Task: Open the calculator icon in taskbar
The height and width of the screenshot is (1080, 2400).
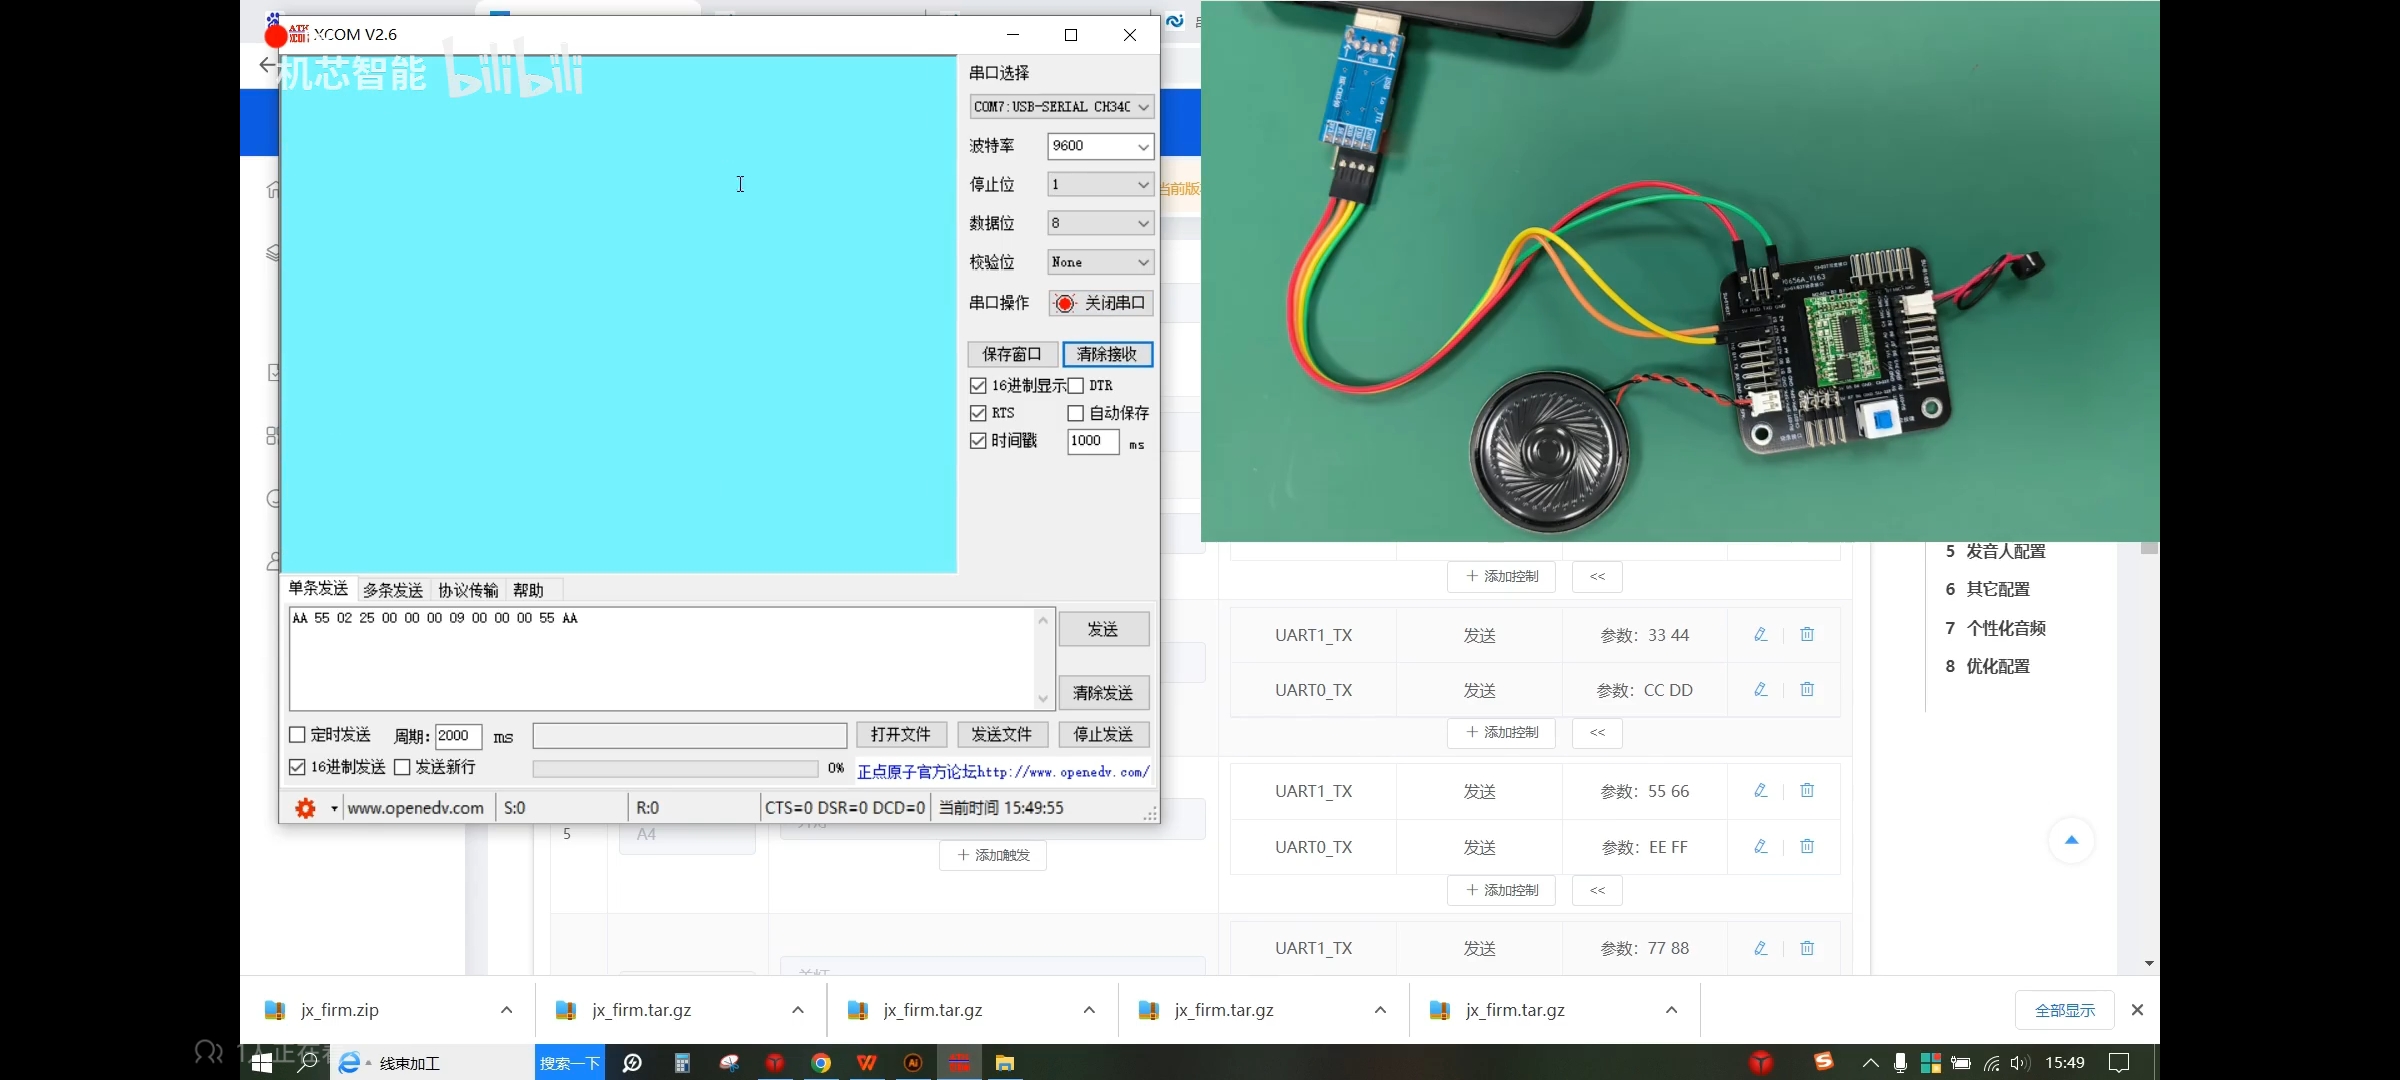Action: pos(682,1062)
